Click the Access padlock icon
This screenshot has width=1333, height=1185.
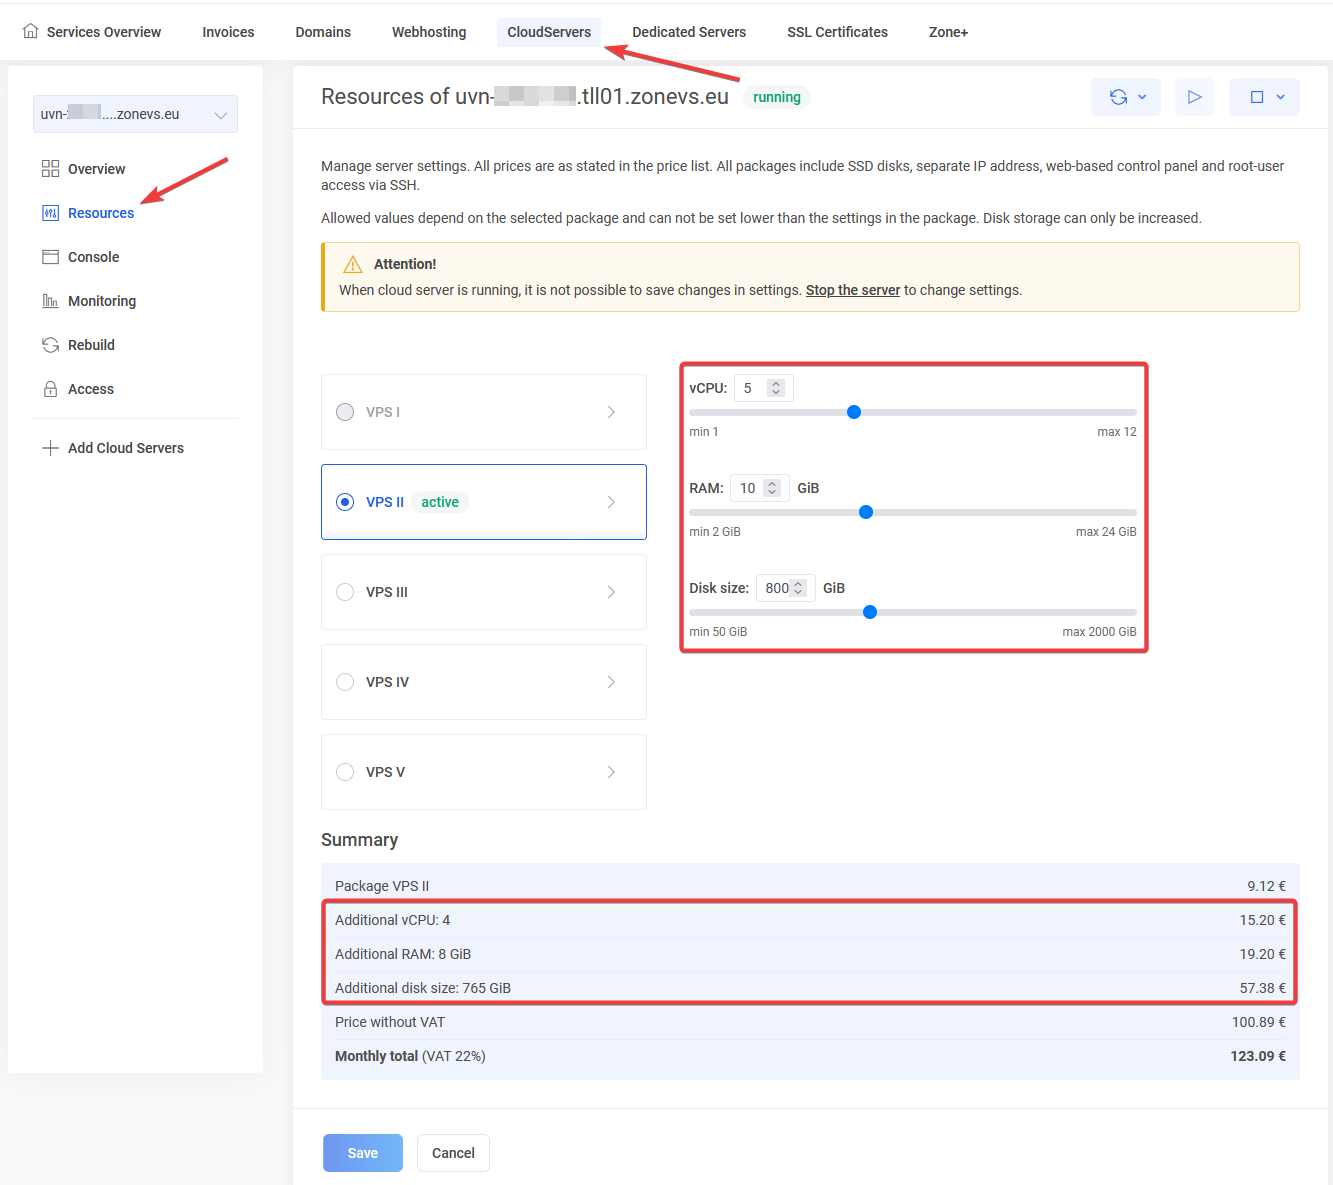[50, 389]
